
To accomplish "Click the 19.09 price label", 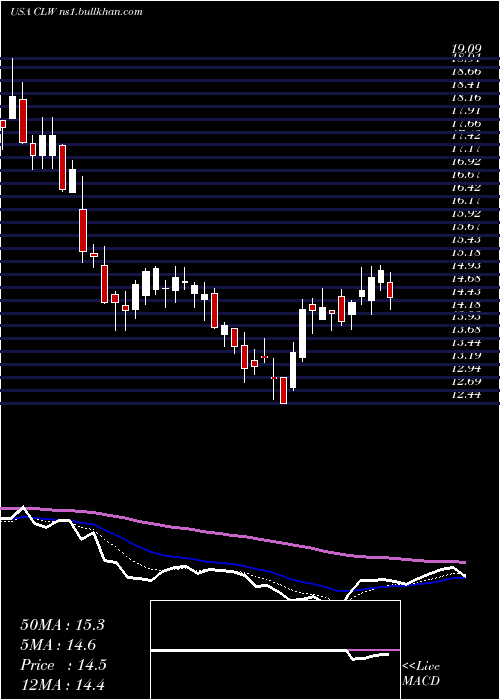I will tap(466, 48).
